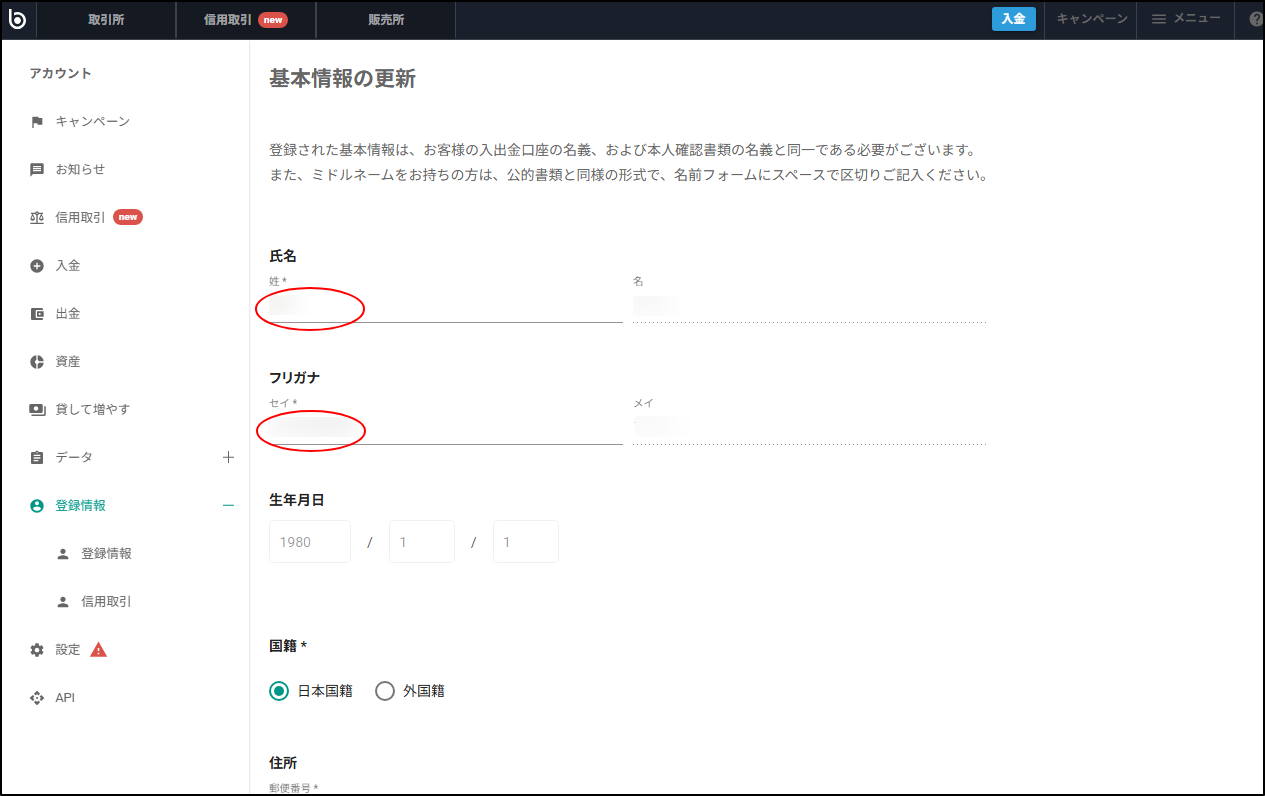Open the 信用取引 tab in top bar
The image size is (1265, 796).
tap(245, 20)
